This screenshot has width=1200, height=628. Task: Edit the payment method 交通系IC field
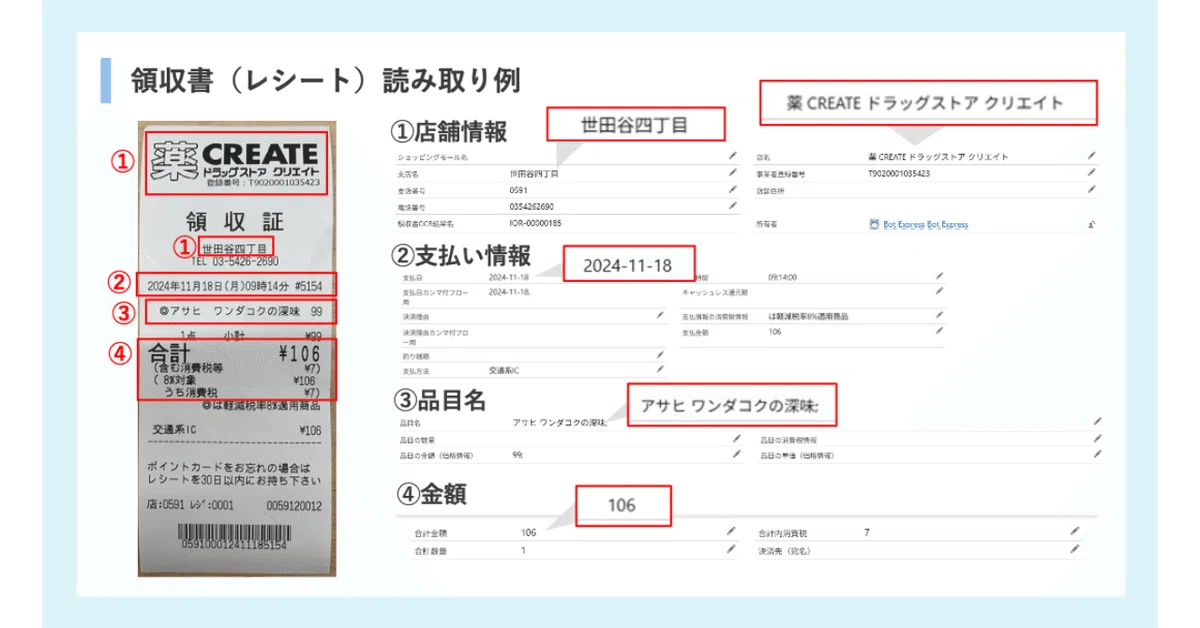tap(660, 370)
